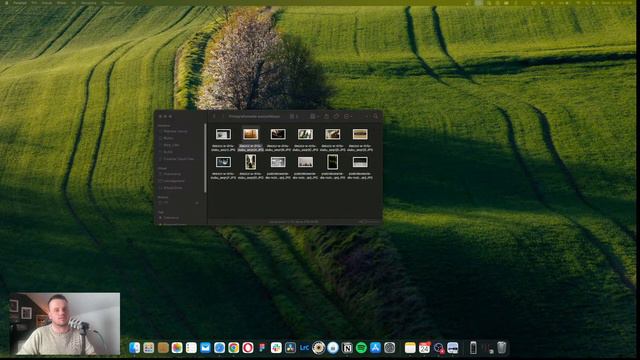Viewport: 640px width, 360px height.
Task: Adjust the icon size slider in Finder status bar
Action: point(369,222)
